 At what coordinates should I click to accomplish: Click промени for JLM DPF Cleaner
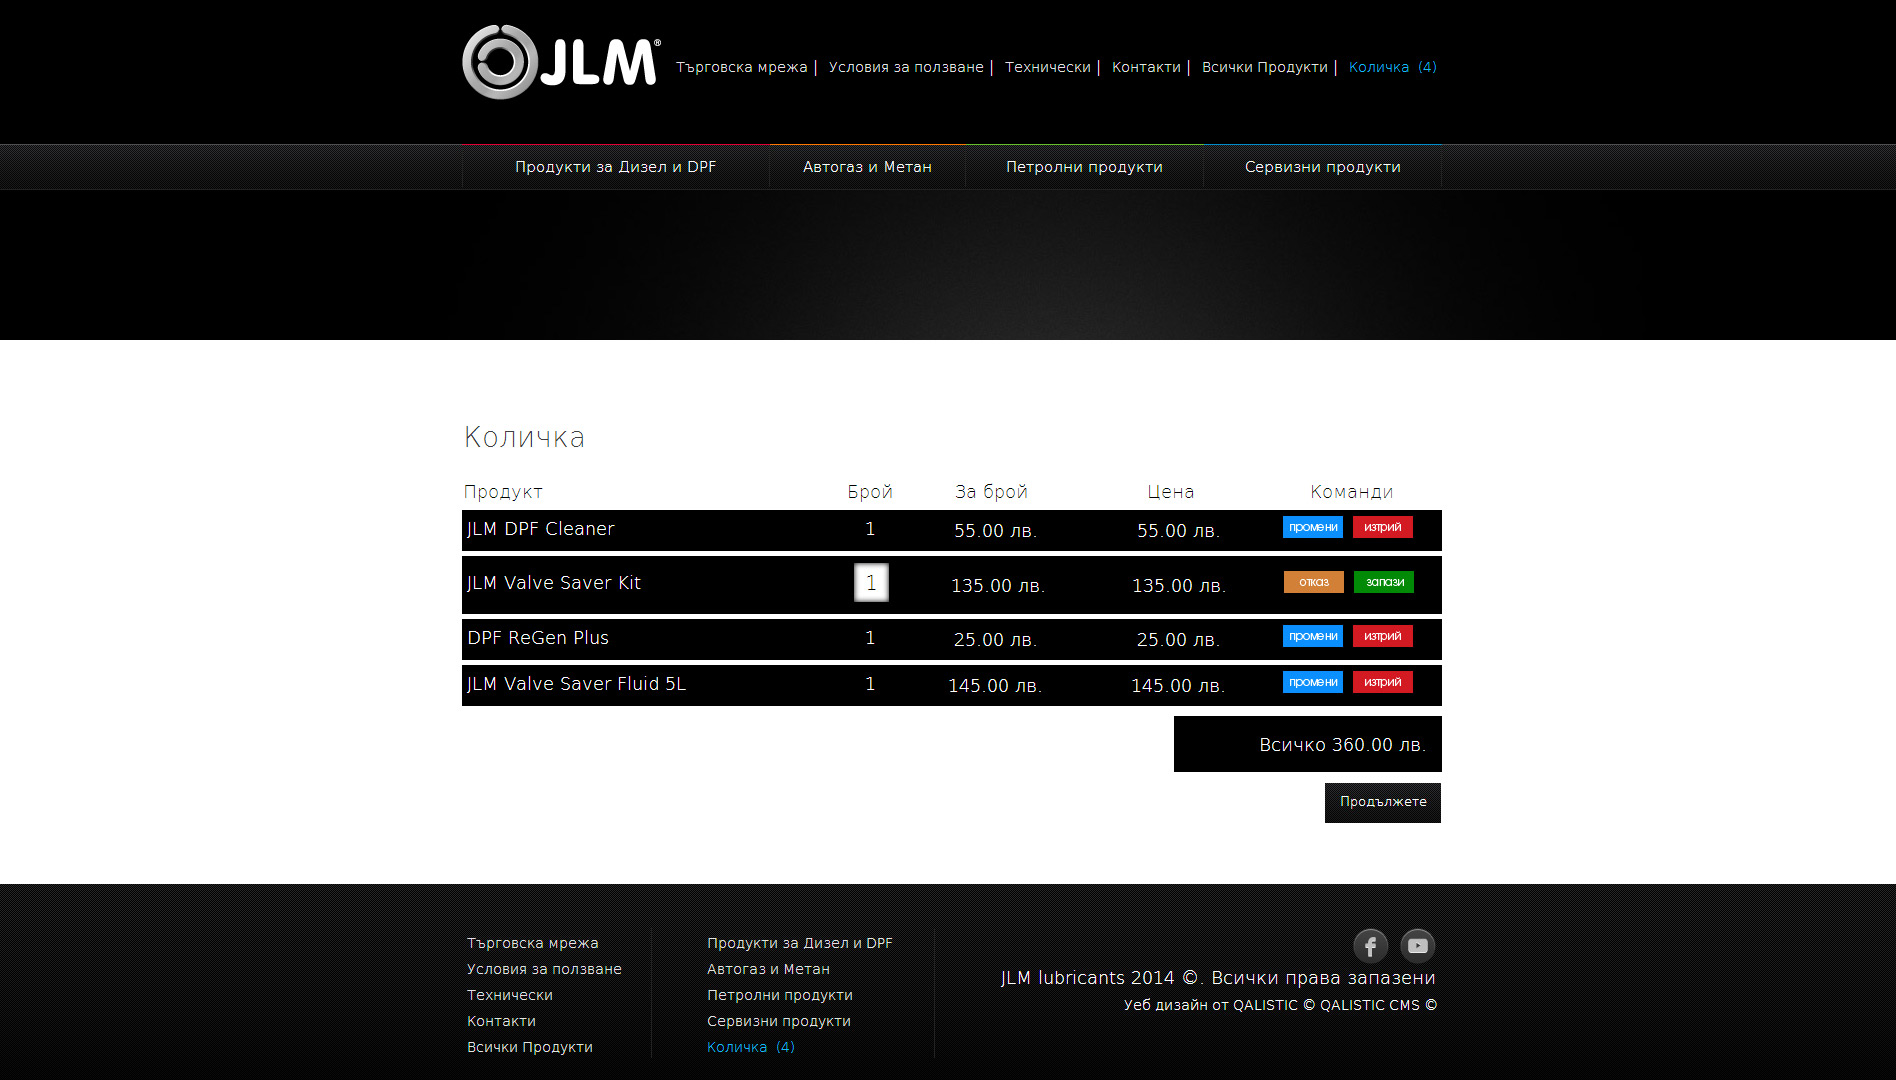point(1313,527)
